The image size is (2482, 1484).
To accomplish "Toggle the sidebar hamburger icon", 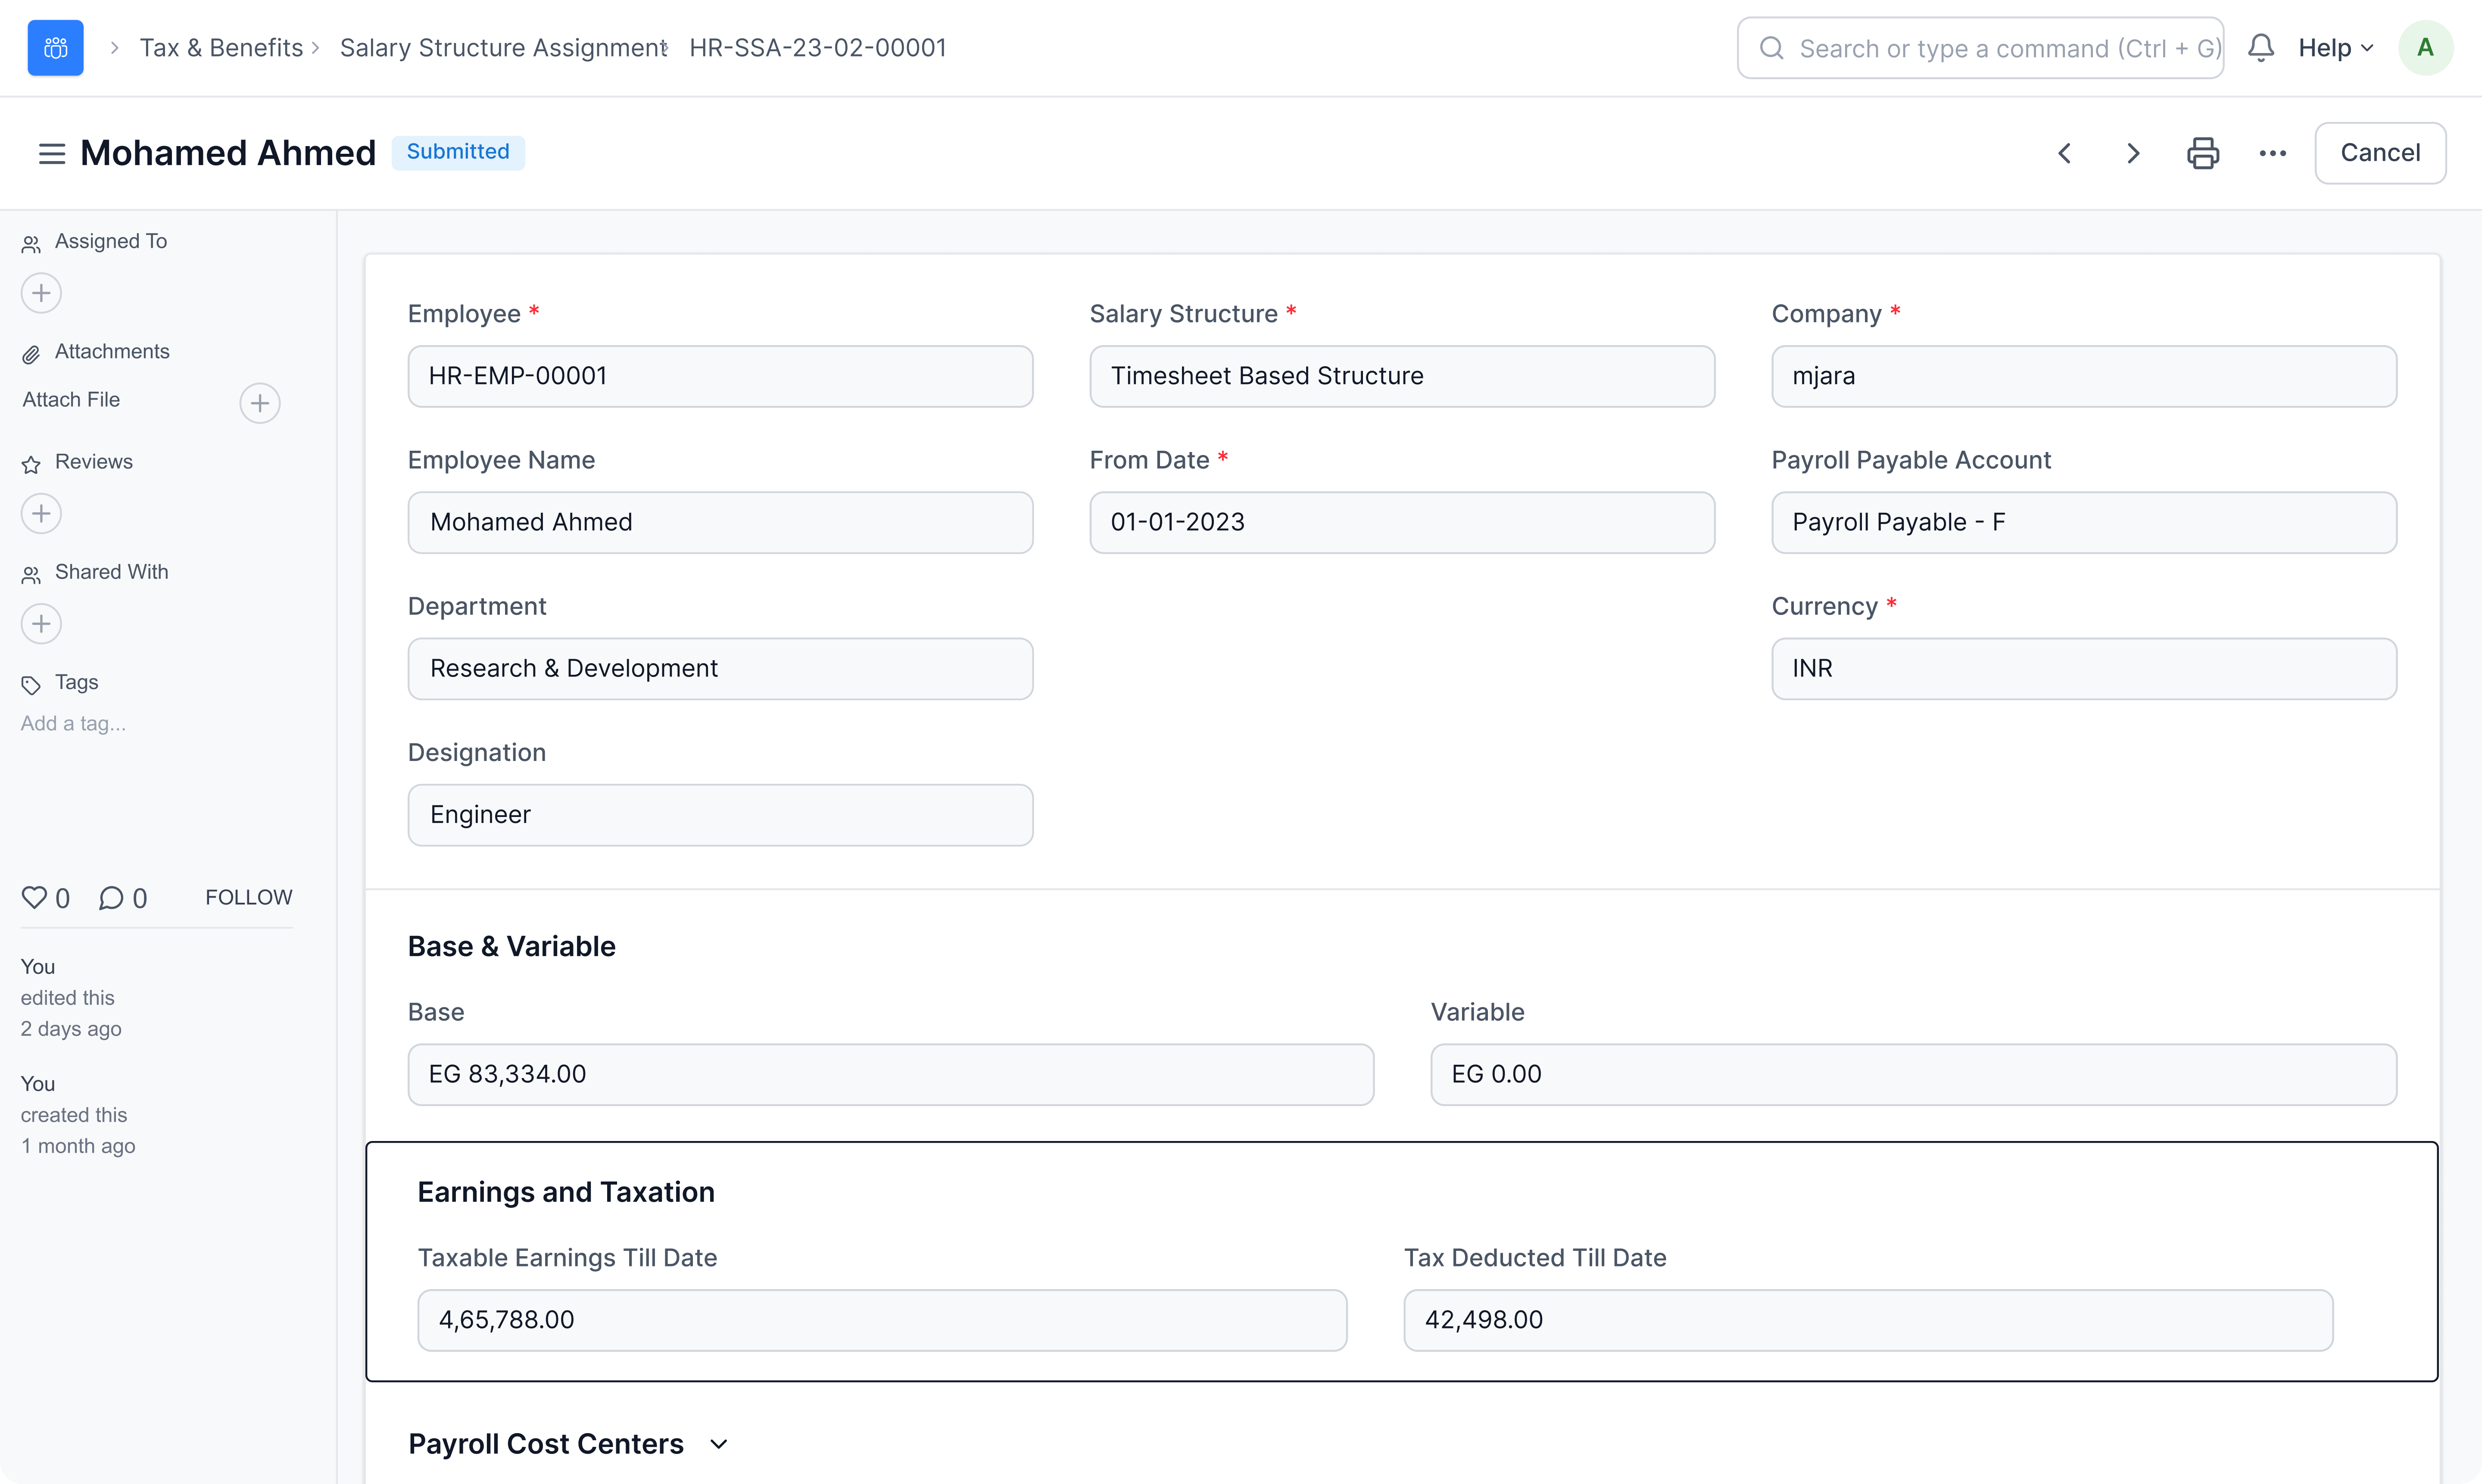I will coord(51,153).
